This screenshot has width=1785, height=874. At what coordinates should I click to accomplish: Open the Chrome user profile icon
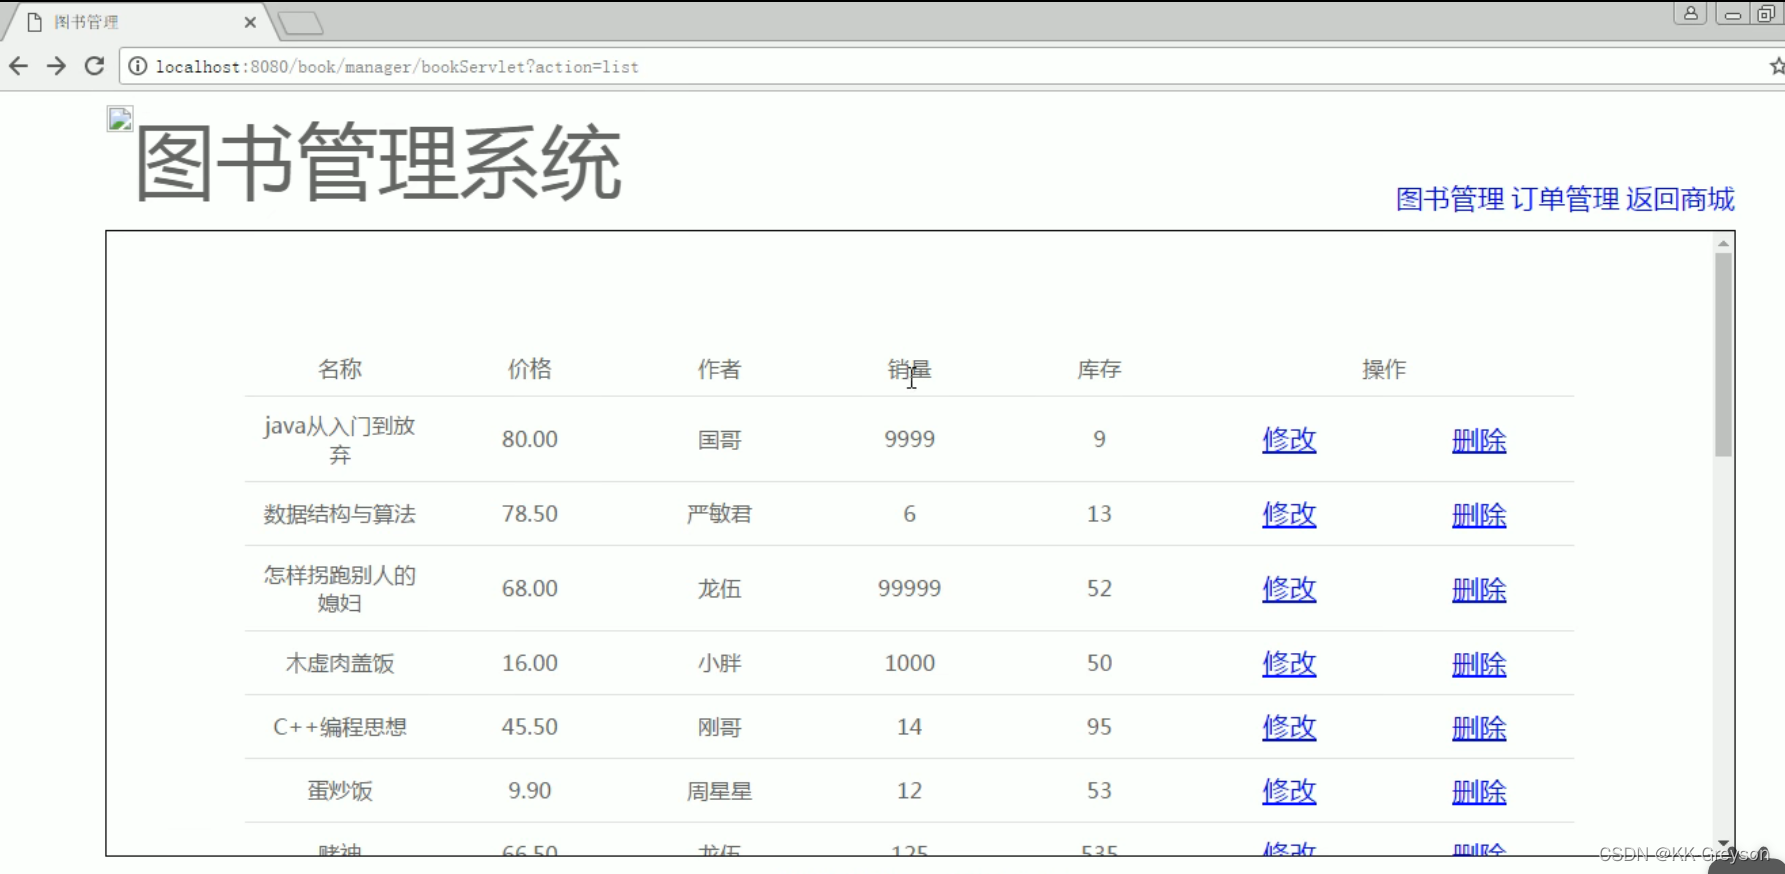[x=1690, y=13]
